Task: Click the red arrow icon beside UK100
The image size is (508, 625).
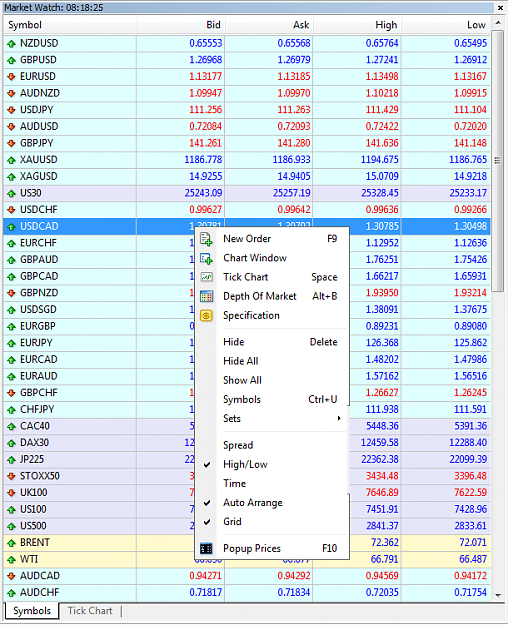Action: (11, 493)
